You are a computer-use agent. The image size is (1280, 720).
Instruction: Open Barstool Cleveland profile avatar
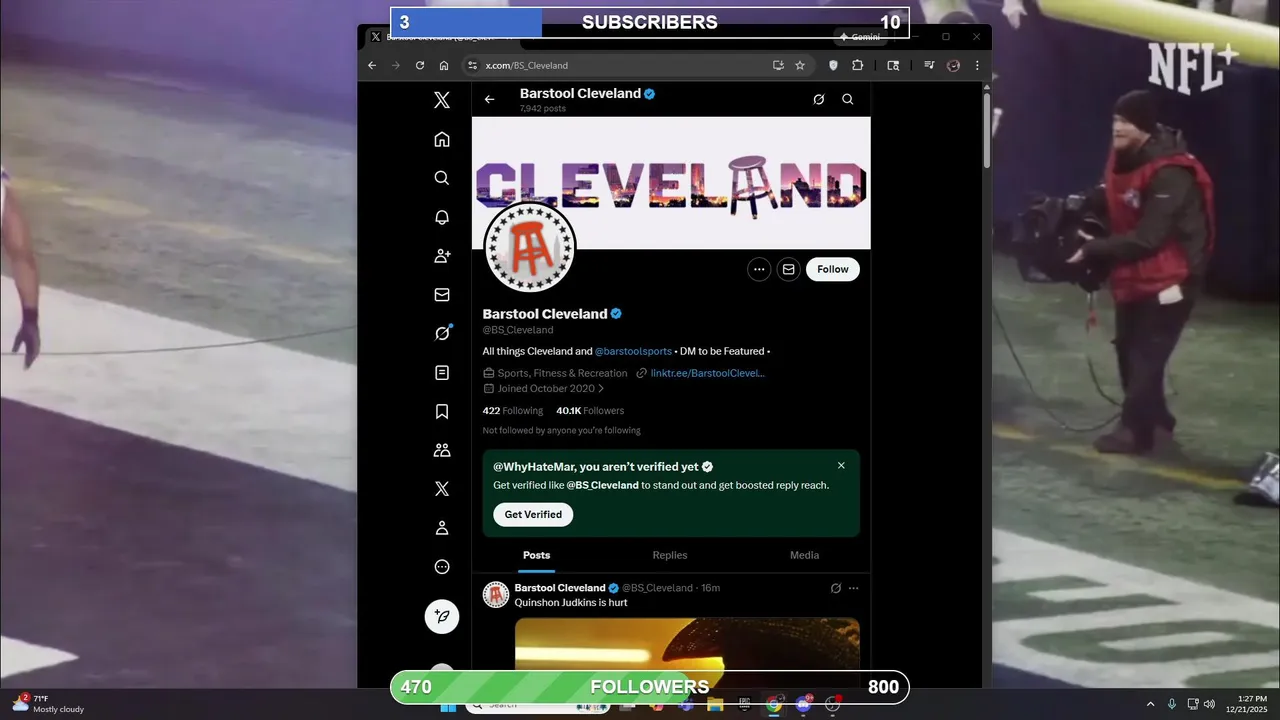pos(530,248)
